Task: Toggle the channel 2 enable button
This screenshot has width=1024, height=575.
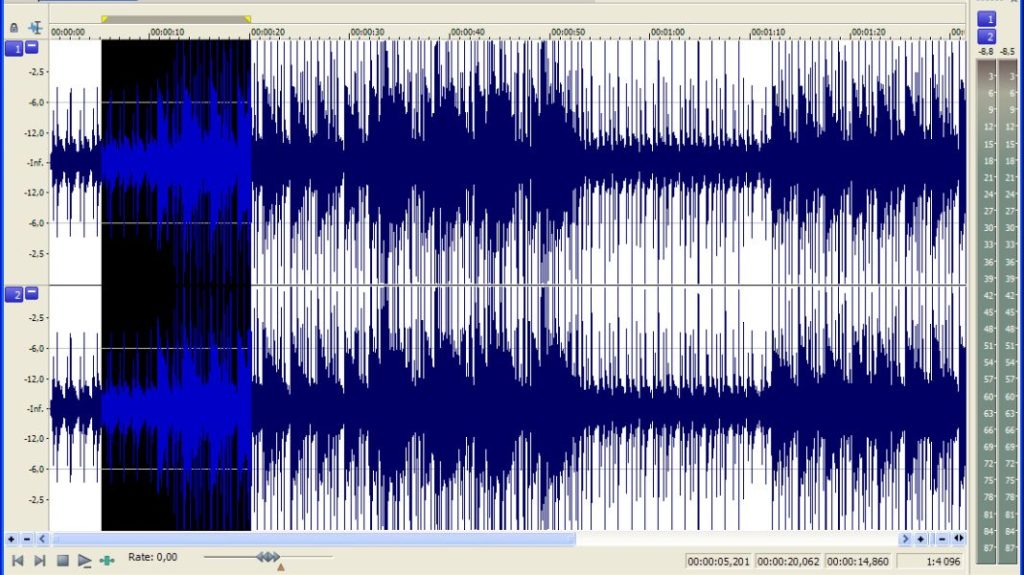Action: (14, 294)
